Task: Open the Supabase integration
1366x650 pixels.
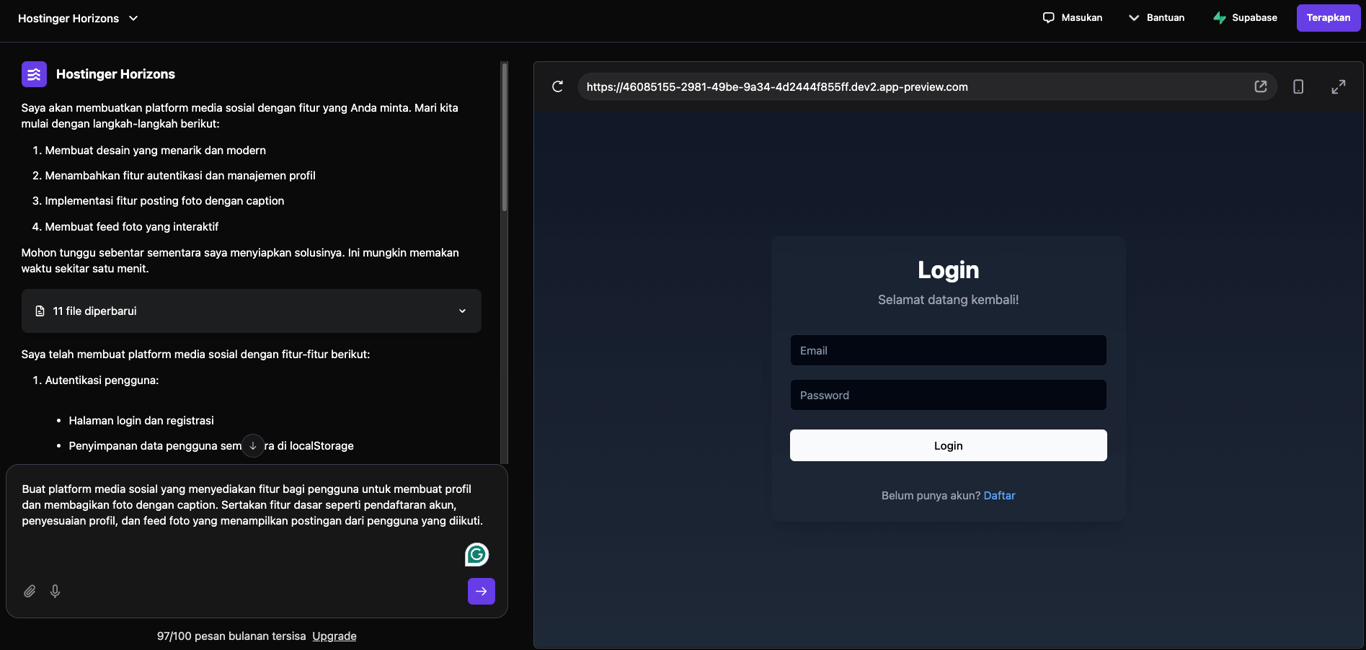Action: pos(1244,17)
